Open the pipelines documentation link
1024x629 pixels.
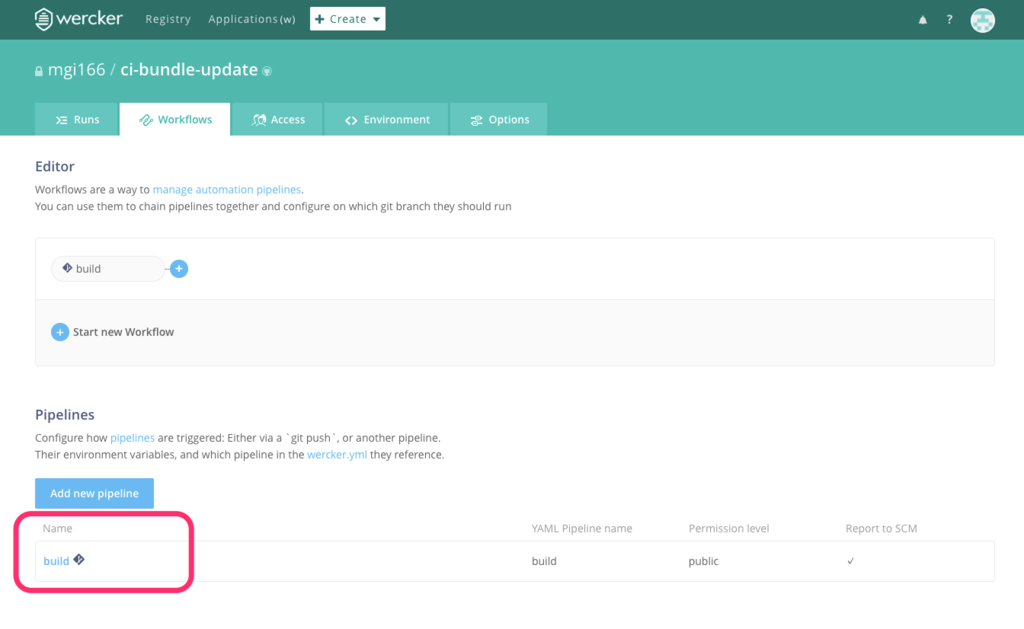(x=133, y=438)
